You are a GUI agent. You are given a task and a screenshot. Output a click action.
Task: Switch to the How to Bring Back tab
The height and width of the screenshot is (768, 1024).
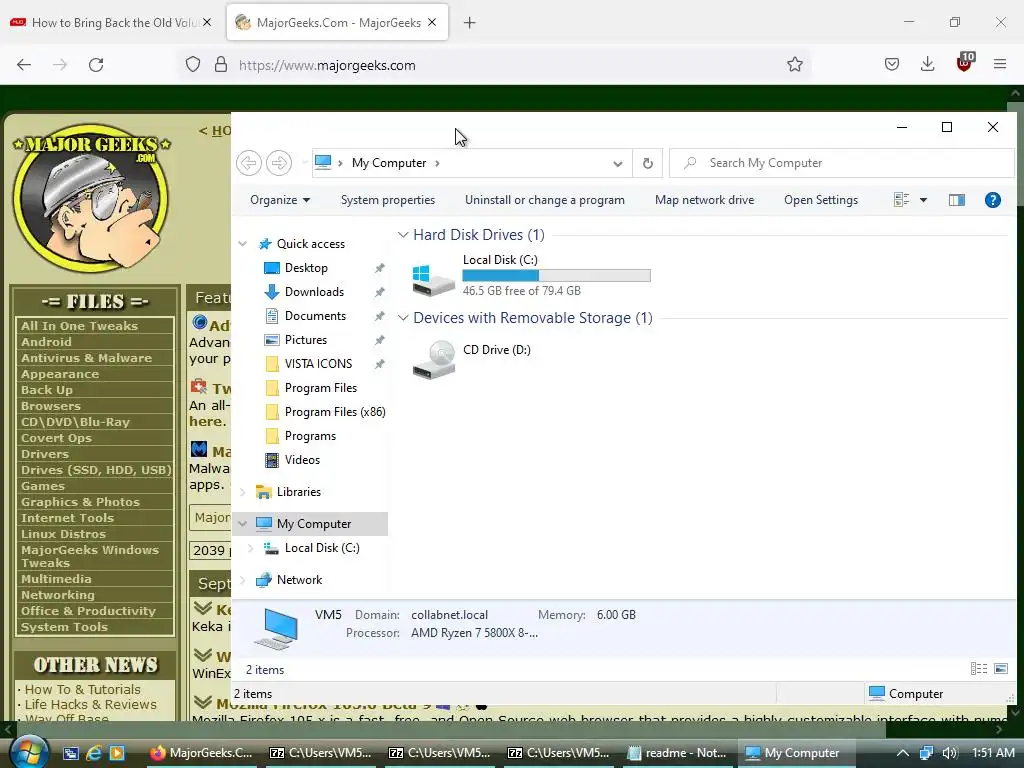coord(111,22)
